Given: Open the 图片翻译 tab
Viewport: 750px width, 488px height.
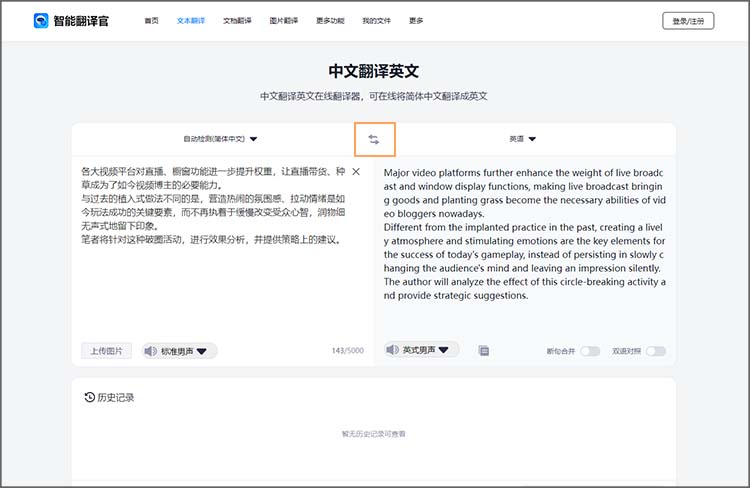Looking at the screenshot, I should coord(283,20).
